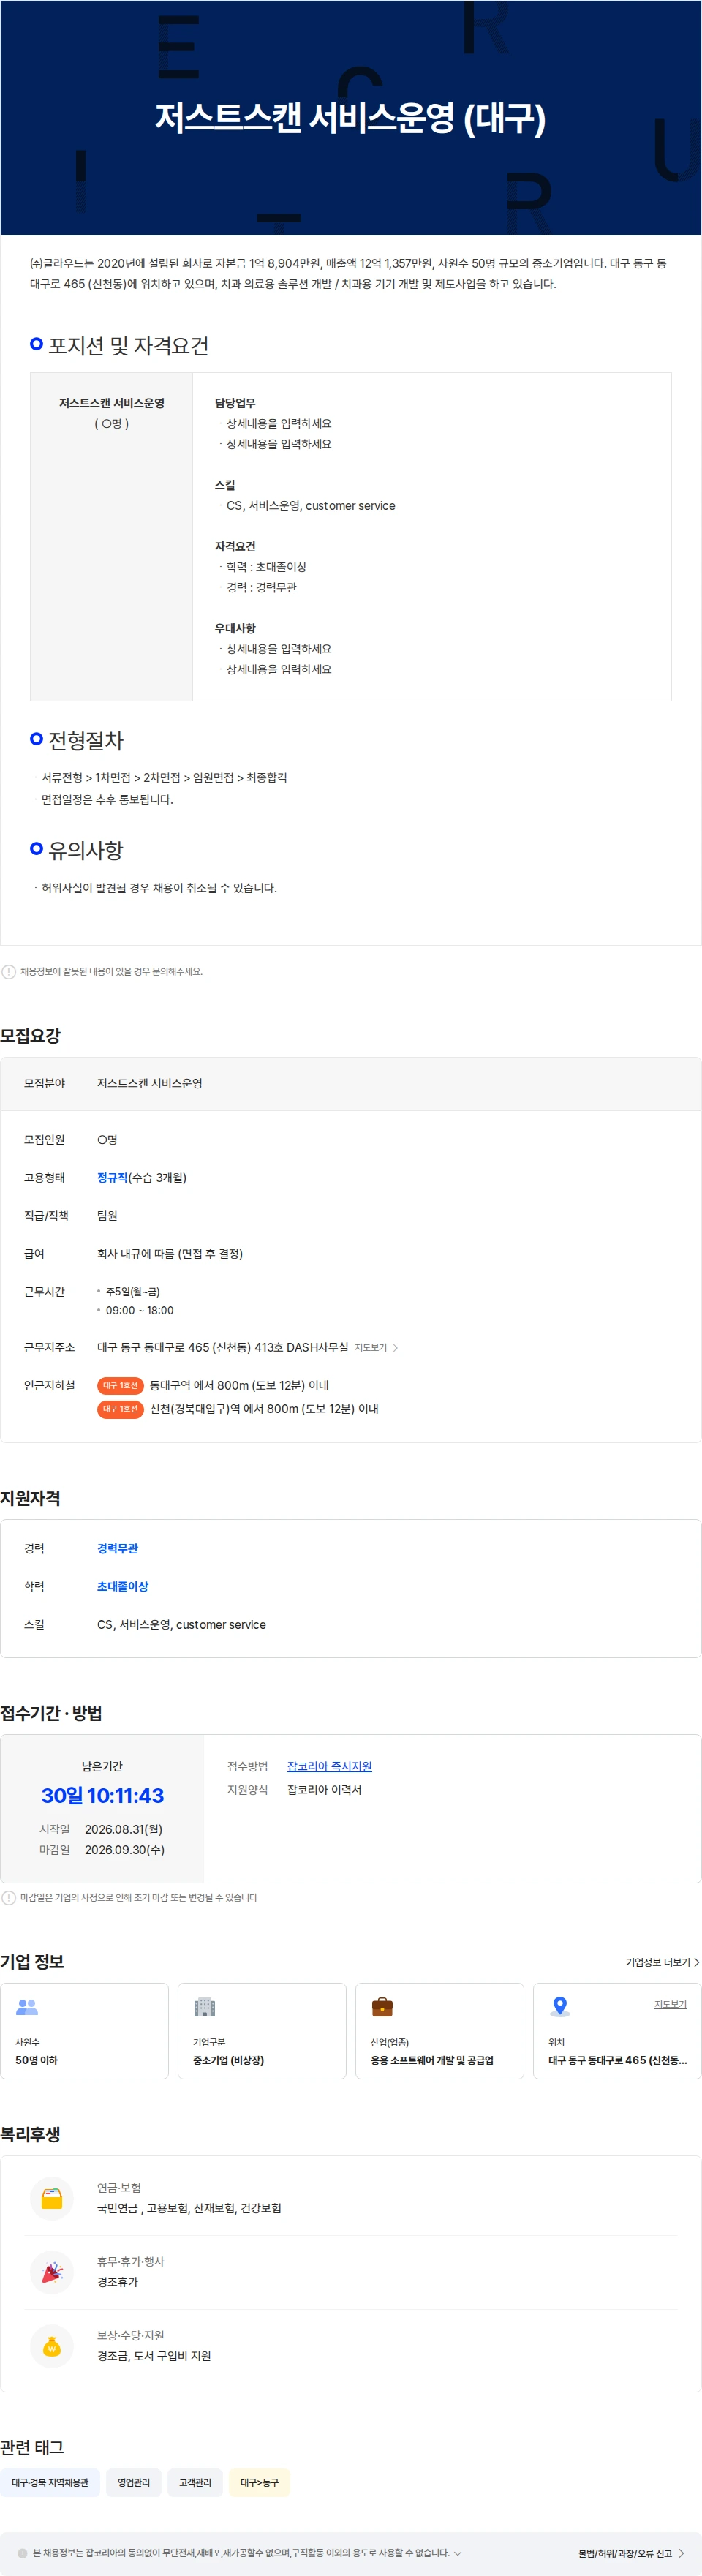Select the 고객관리 tag
The image size is (702, 2576).
(x=195, y=2482)
